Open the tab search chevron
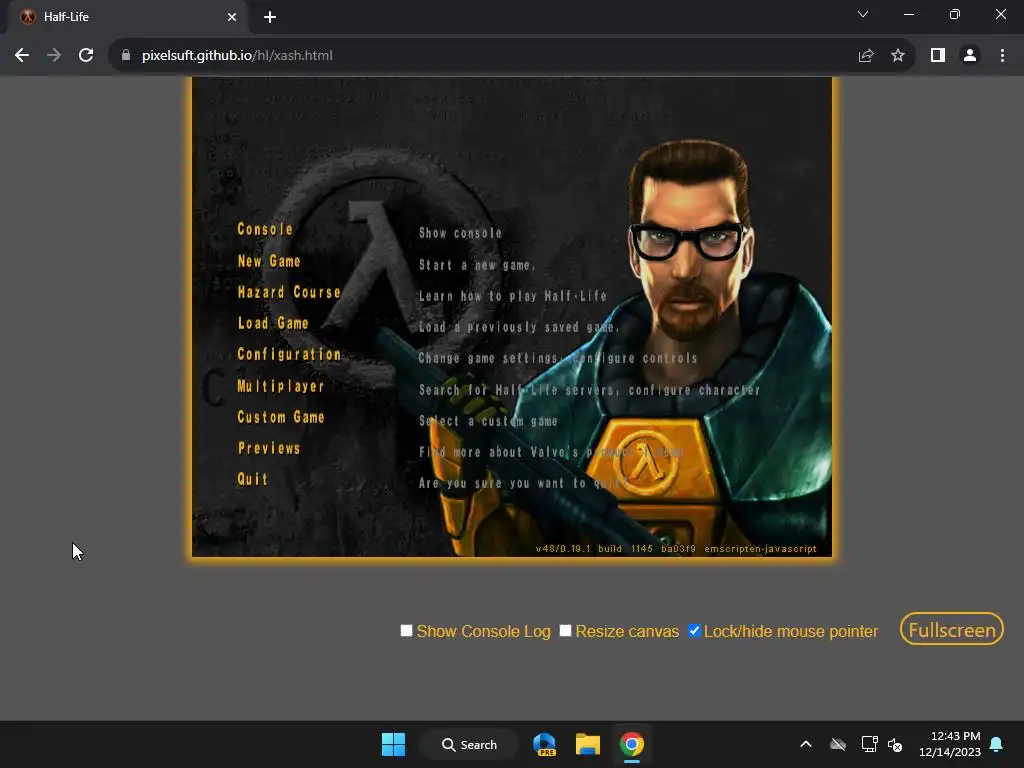This screenshot has width=1024, height=768. pos(863,14)
